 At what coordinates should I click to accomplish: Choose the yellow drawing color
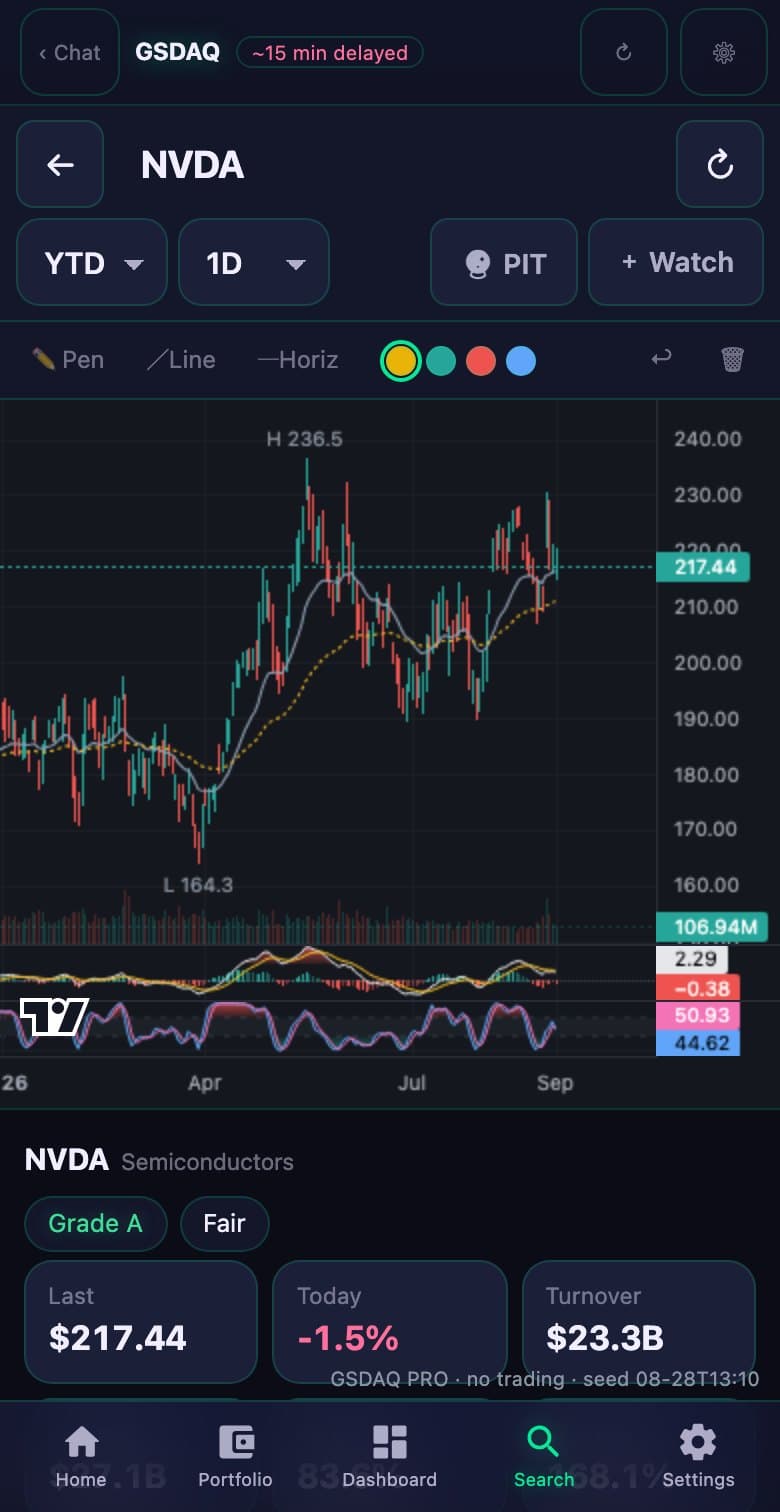point(400,361)
